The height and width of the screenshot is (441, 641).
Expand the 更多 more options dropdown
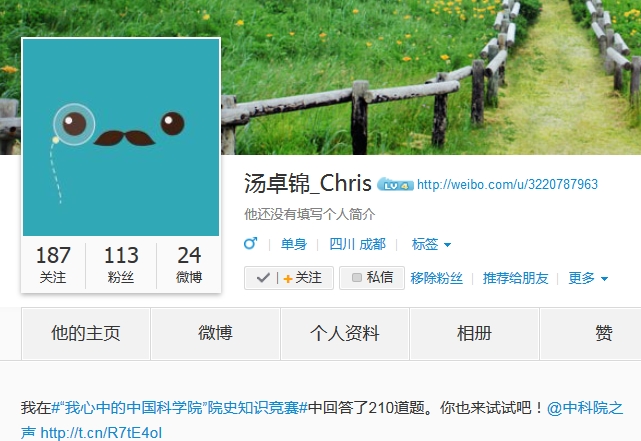(x=588, y=278)
